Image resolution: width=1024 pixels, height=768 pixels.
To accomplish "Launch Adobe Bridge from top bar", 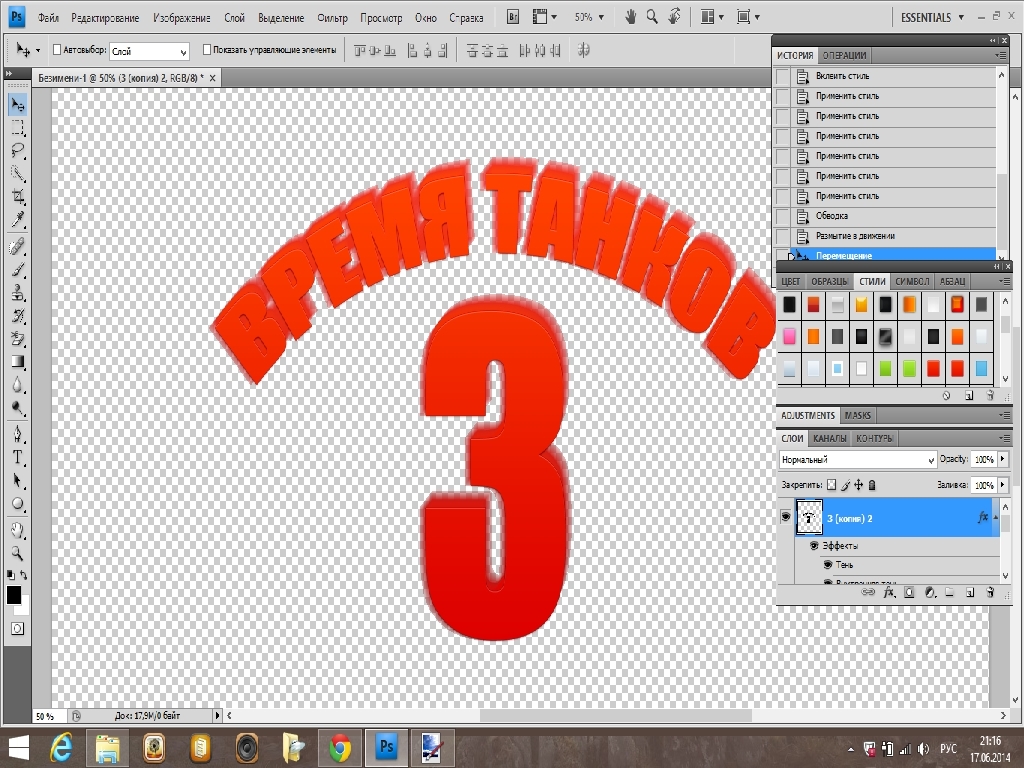I will [x=513, y=17].
